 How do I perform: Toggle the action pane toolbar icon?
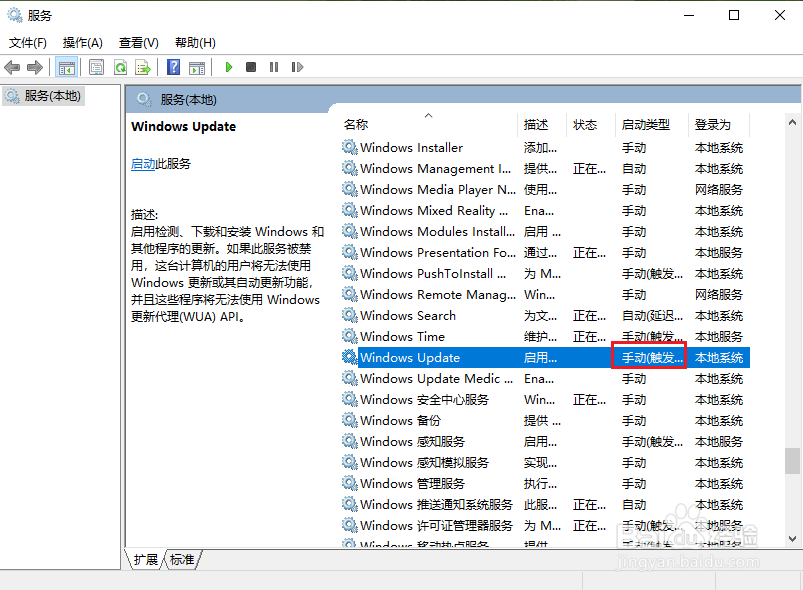point(197,67)
